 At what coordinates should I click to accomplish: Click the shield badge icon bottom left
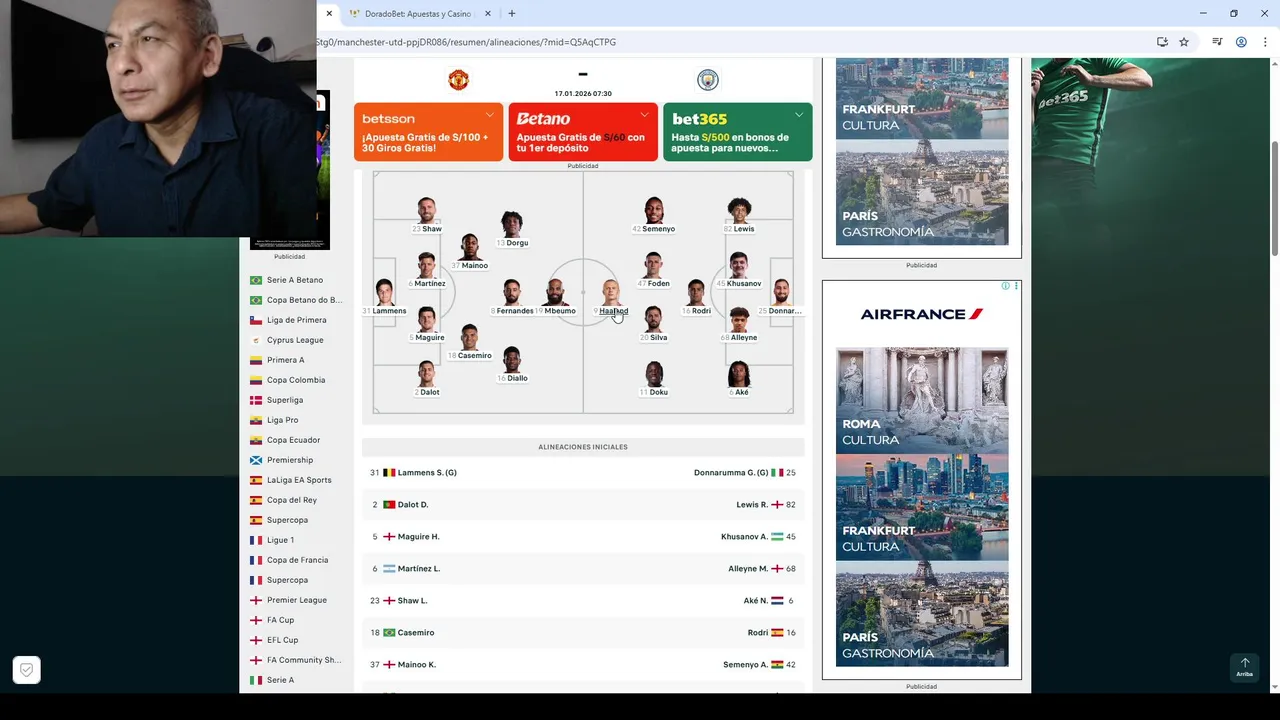point(27,670)
